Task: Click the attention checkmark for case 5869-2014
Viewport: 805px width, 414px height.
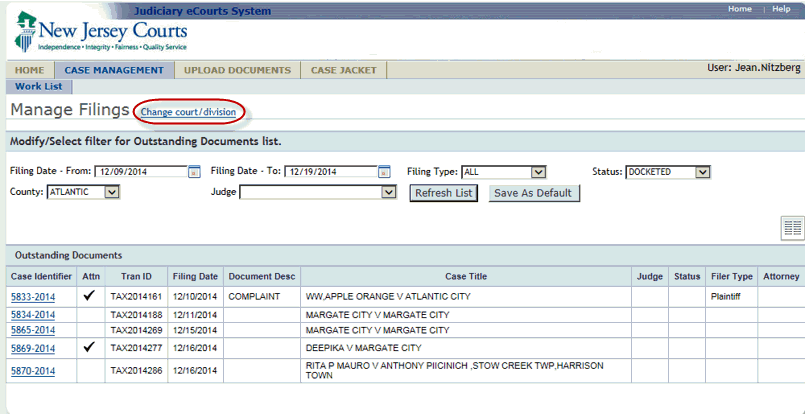Action: [x=90, y=347]
